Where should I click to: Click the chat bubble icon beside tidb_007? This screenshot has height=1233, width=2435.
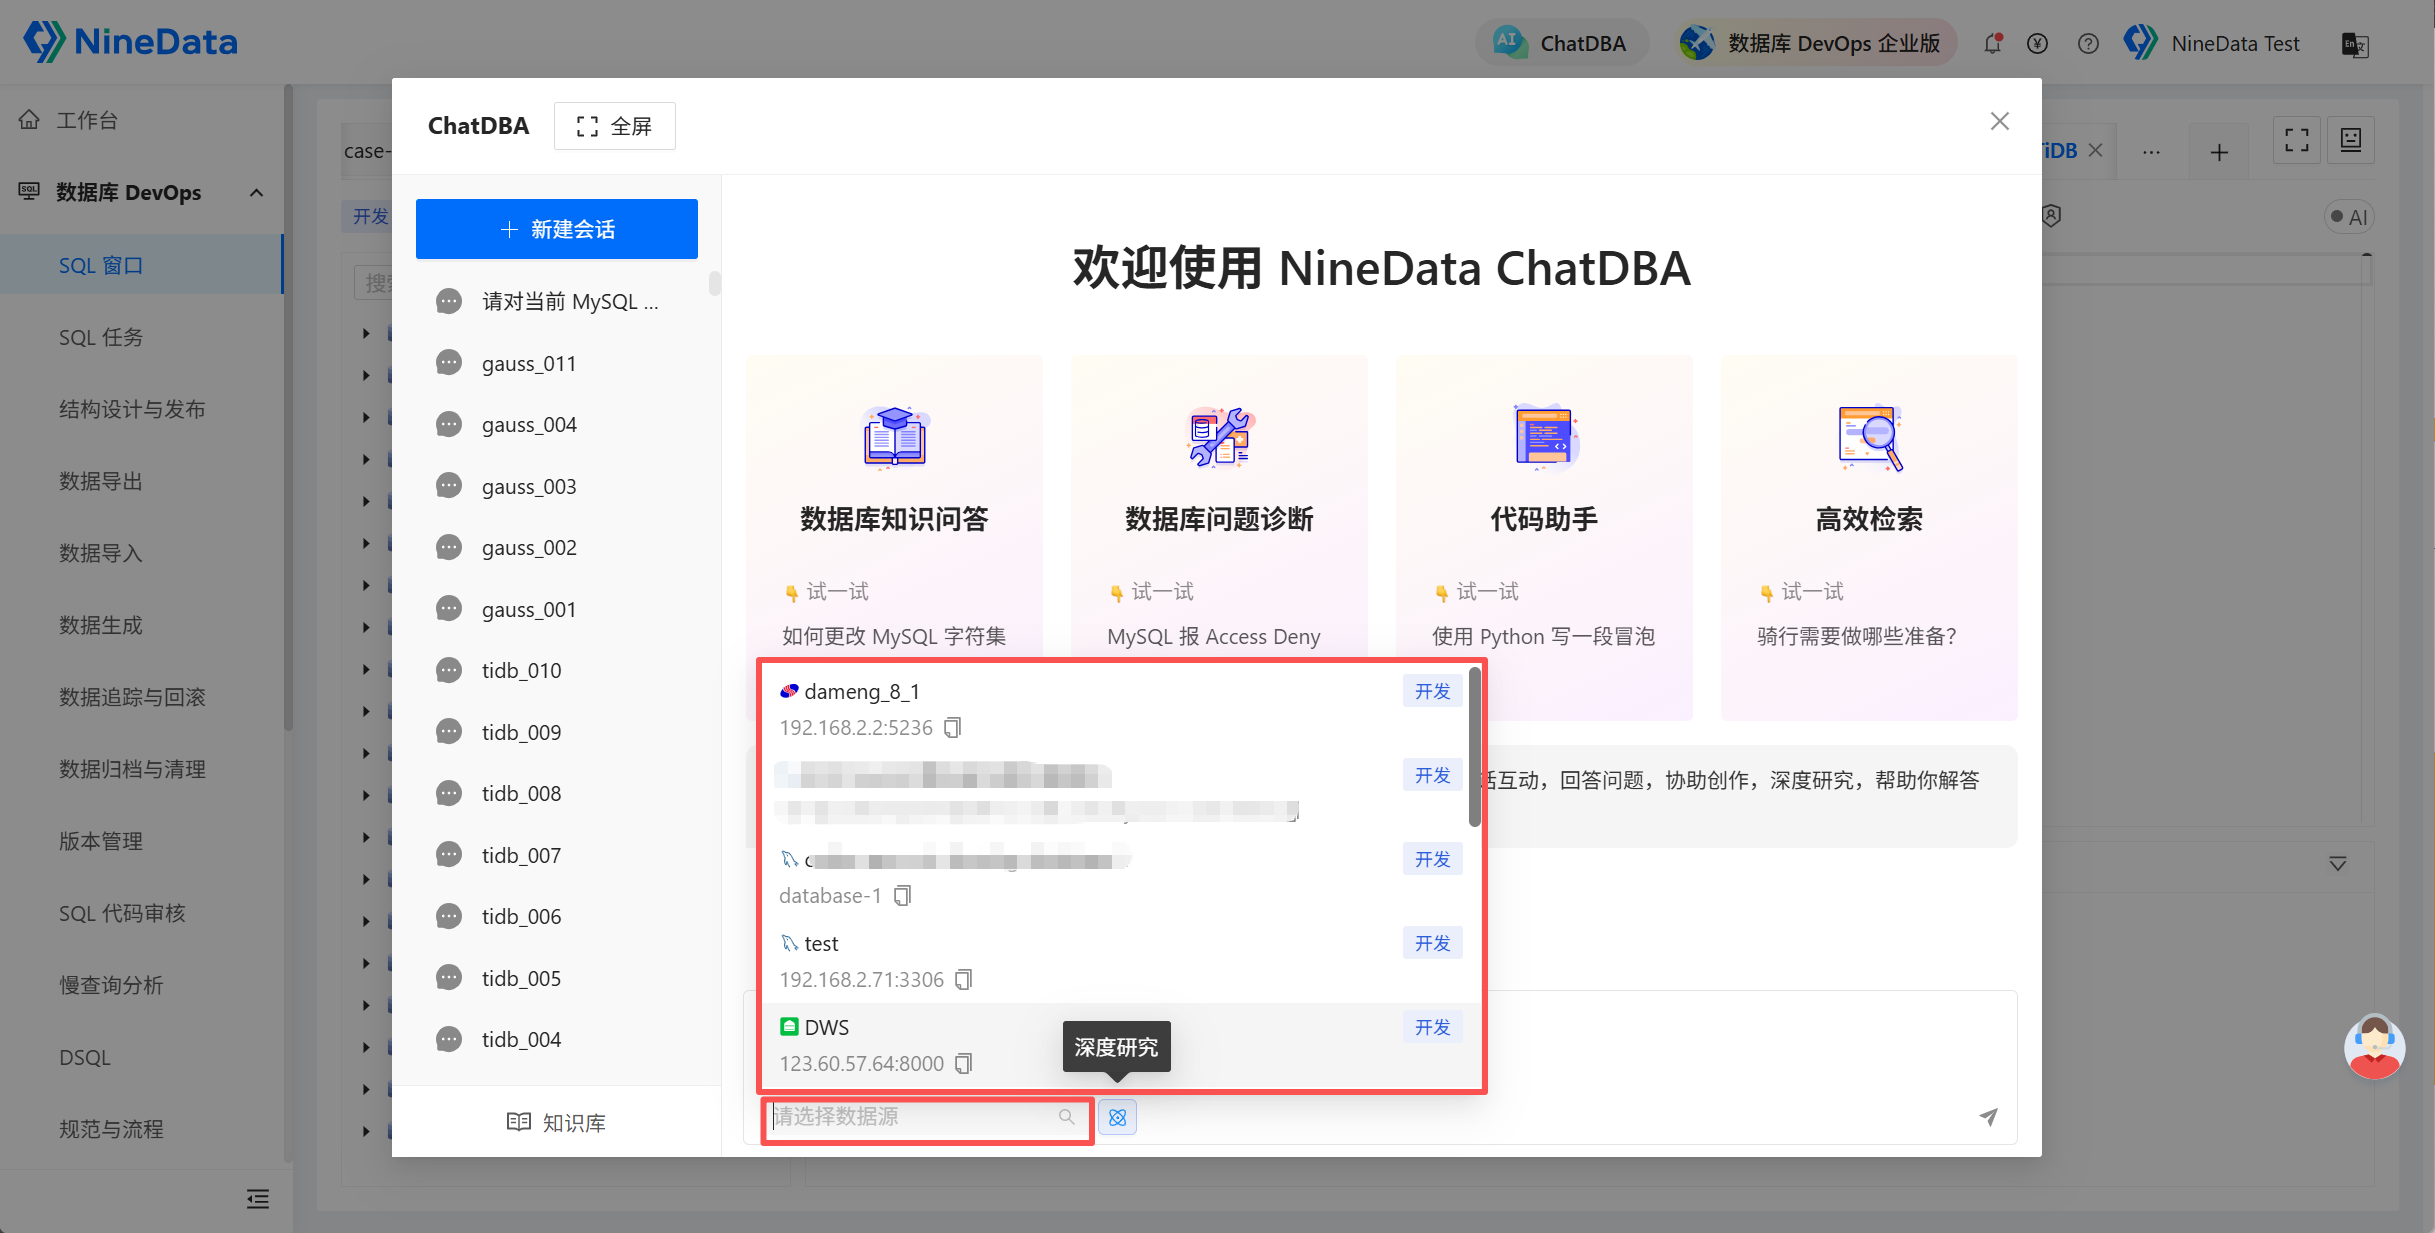(449, 855)
